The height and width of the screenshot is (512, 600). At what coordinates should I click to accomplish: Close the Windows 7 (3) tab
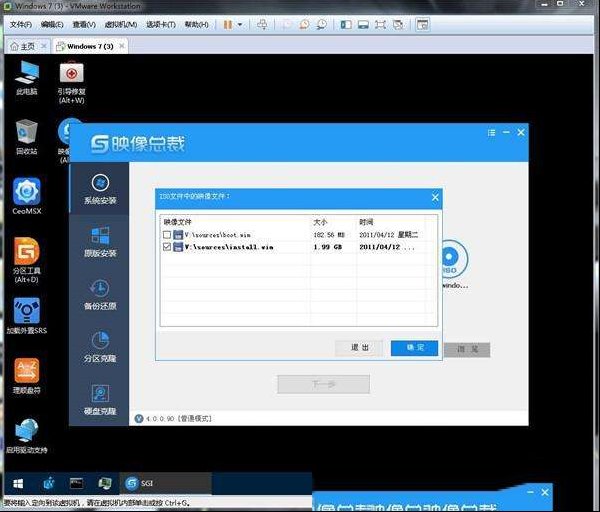pos(122,46)
